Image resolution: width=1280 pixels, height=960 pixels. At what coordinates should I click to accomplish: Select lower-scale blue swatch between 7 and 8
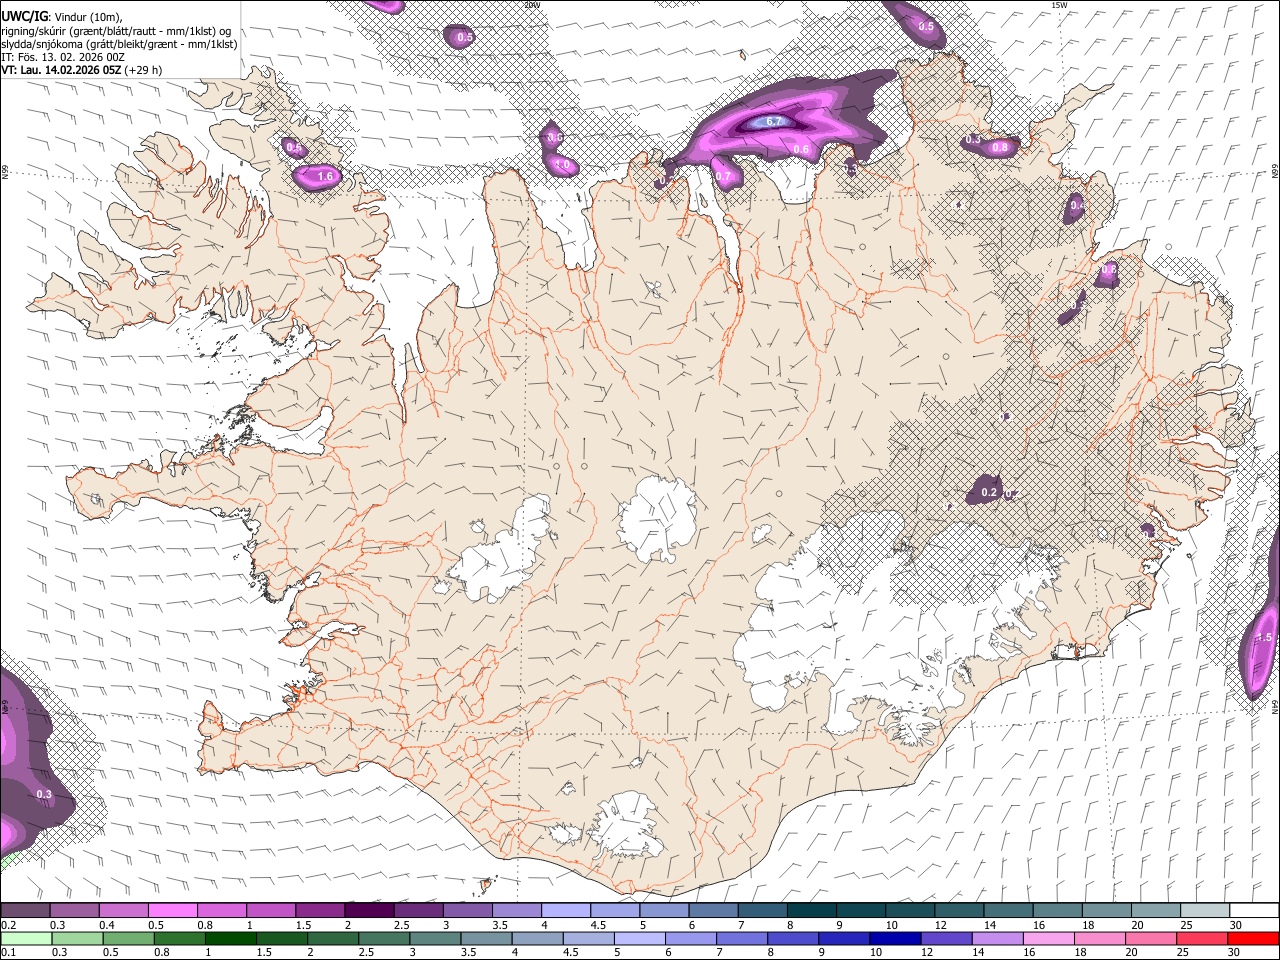click(x=743, y=938)
